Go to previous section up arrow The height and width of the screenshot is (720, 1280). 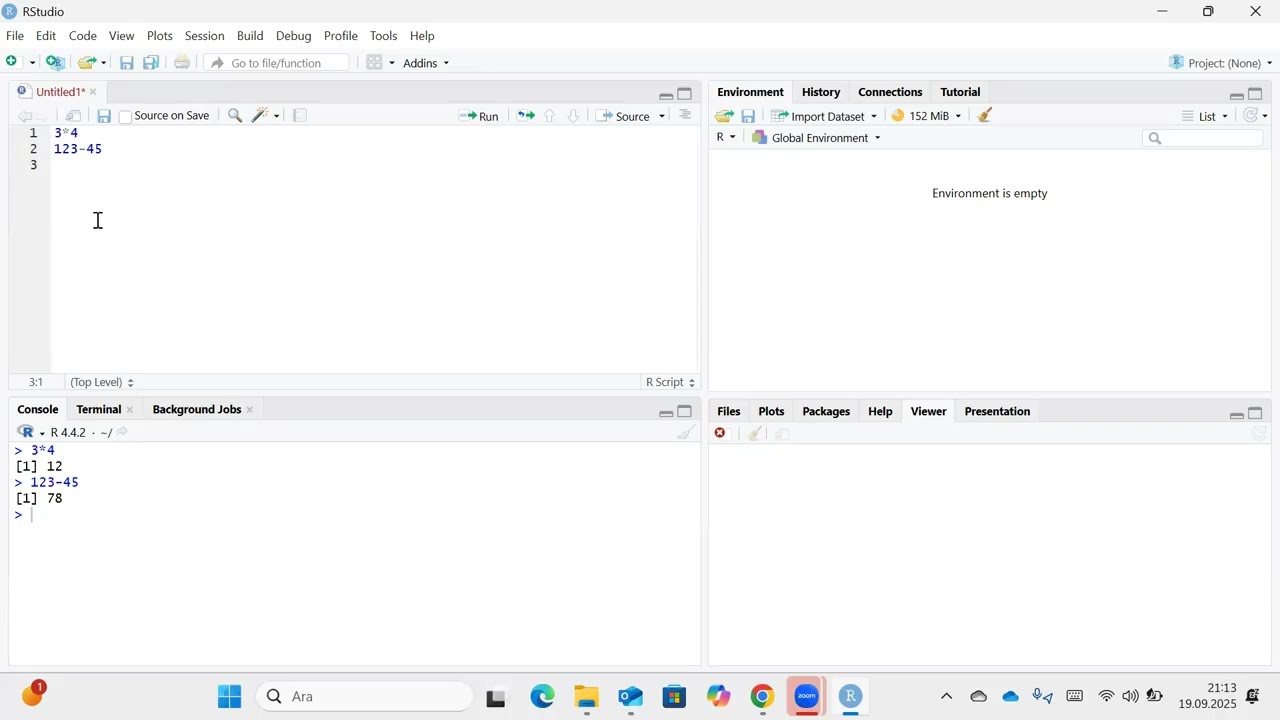point(549,116)
